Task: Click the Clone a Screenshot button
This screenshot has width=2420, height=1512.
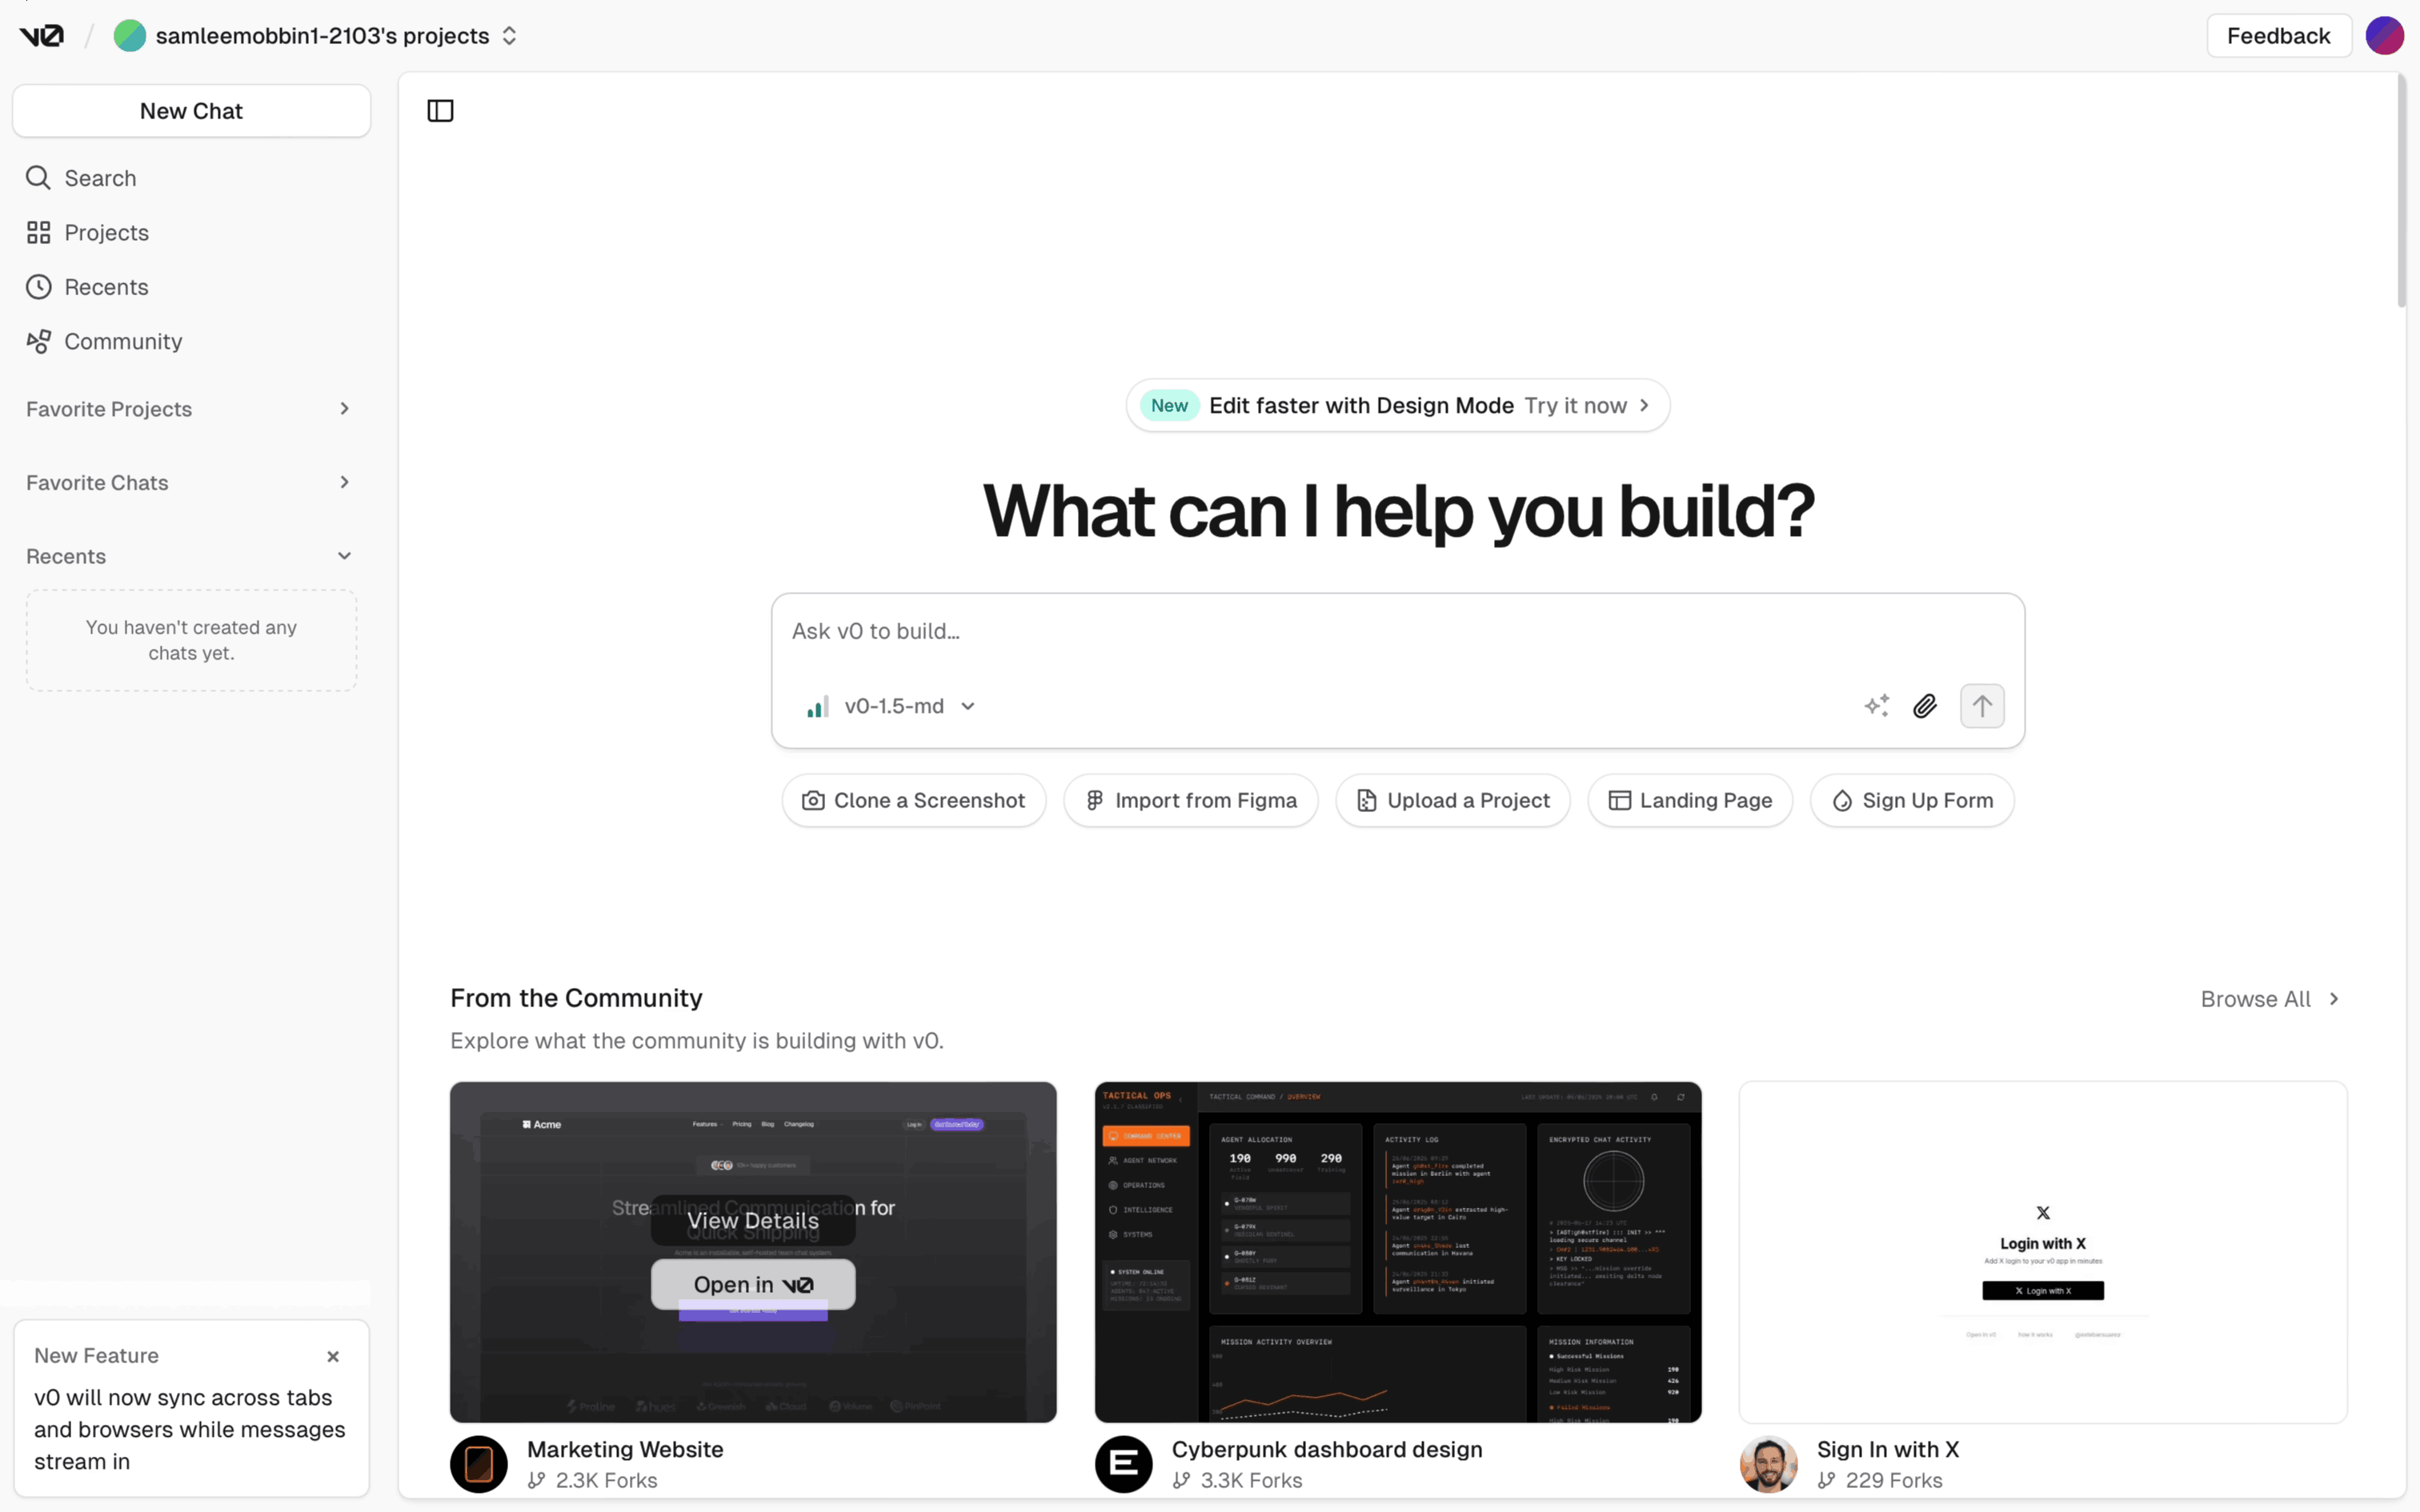Action: click(914, 801)
